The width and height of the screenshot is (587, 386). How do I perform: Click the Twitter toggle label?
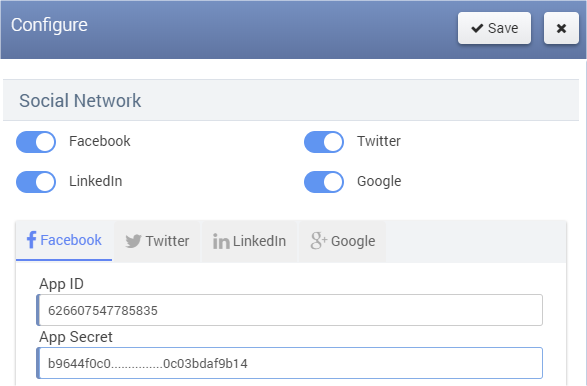379,141
